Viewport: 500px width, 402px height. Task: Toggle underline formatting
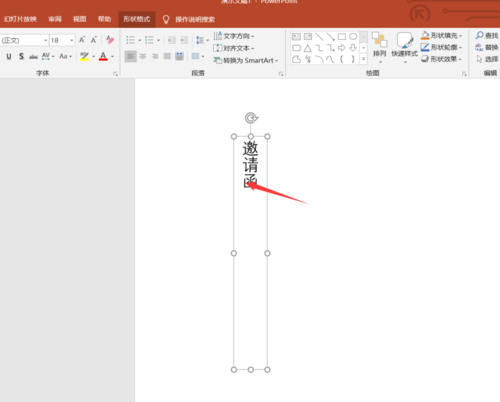[9, 56]
